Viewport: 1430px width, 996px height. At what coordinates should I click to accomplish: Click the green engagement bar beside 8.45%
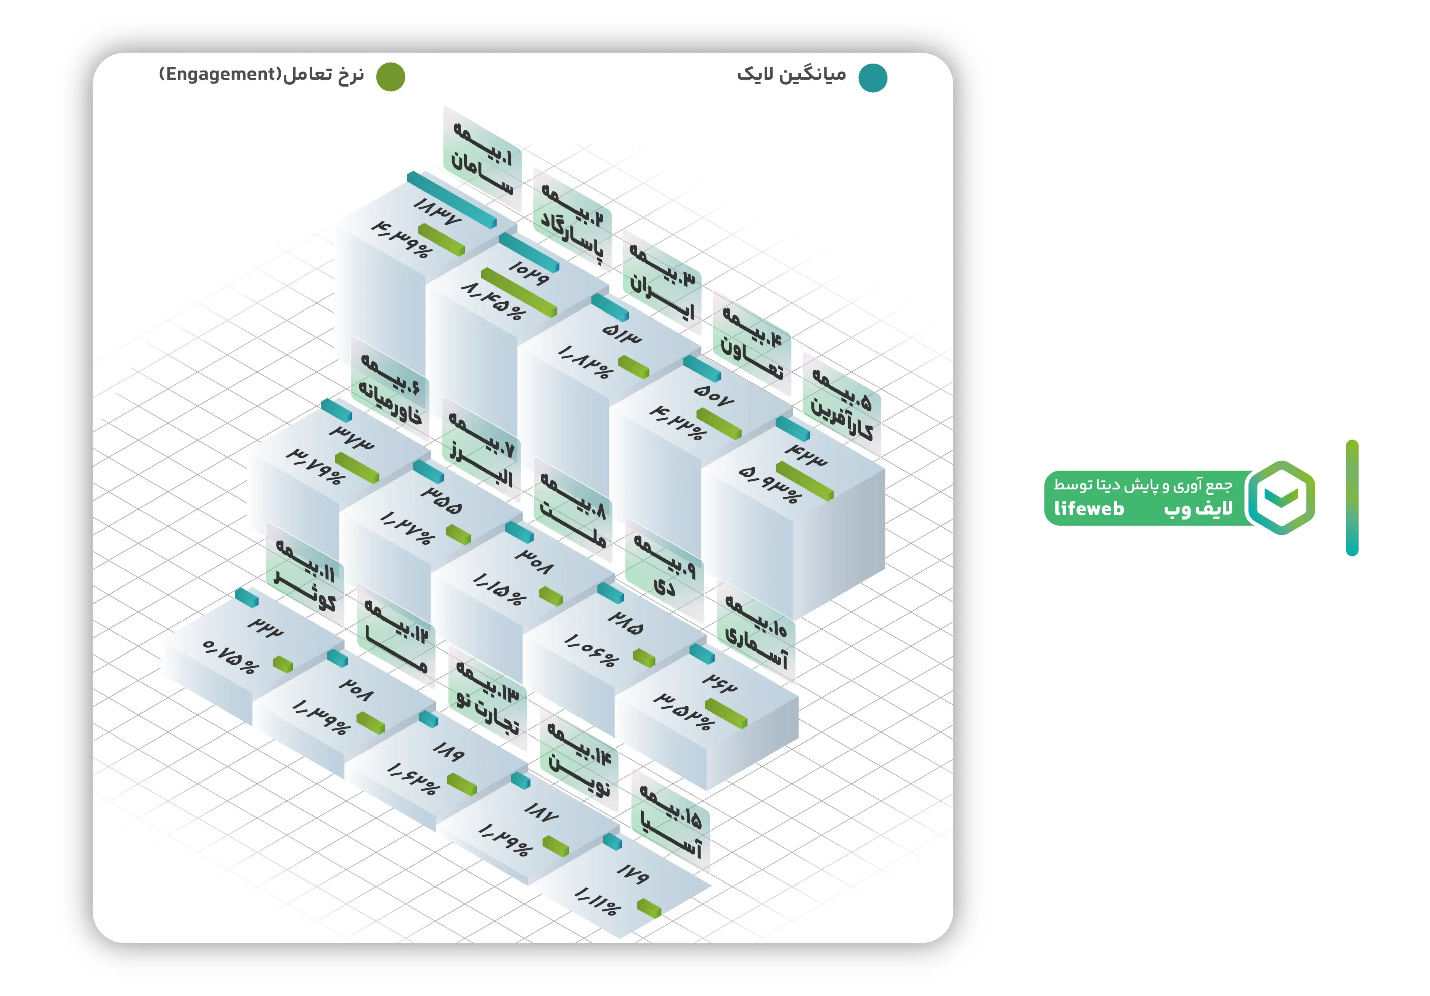518,292
